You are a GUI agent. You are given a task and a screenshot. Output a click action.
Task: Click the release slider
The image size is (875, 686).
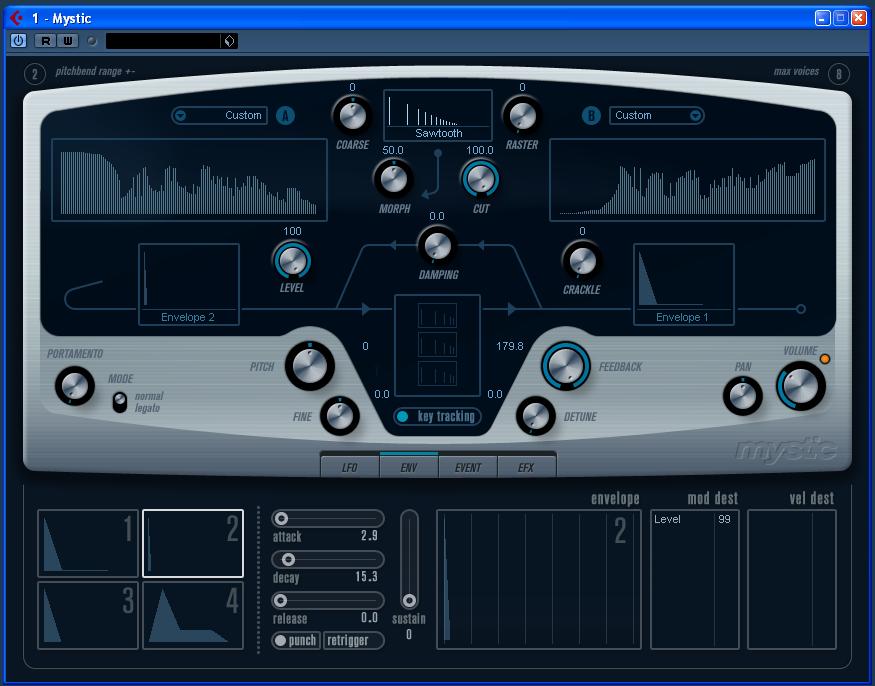(328, 600)
